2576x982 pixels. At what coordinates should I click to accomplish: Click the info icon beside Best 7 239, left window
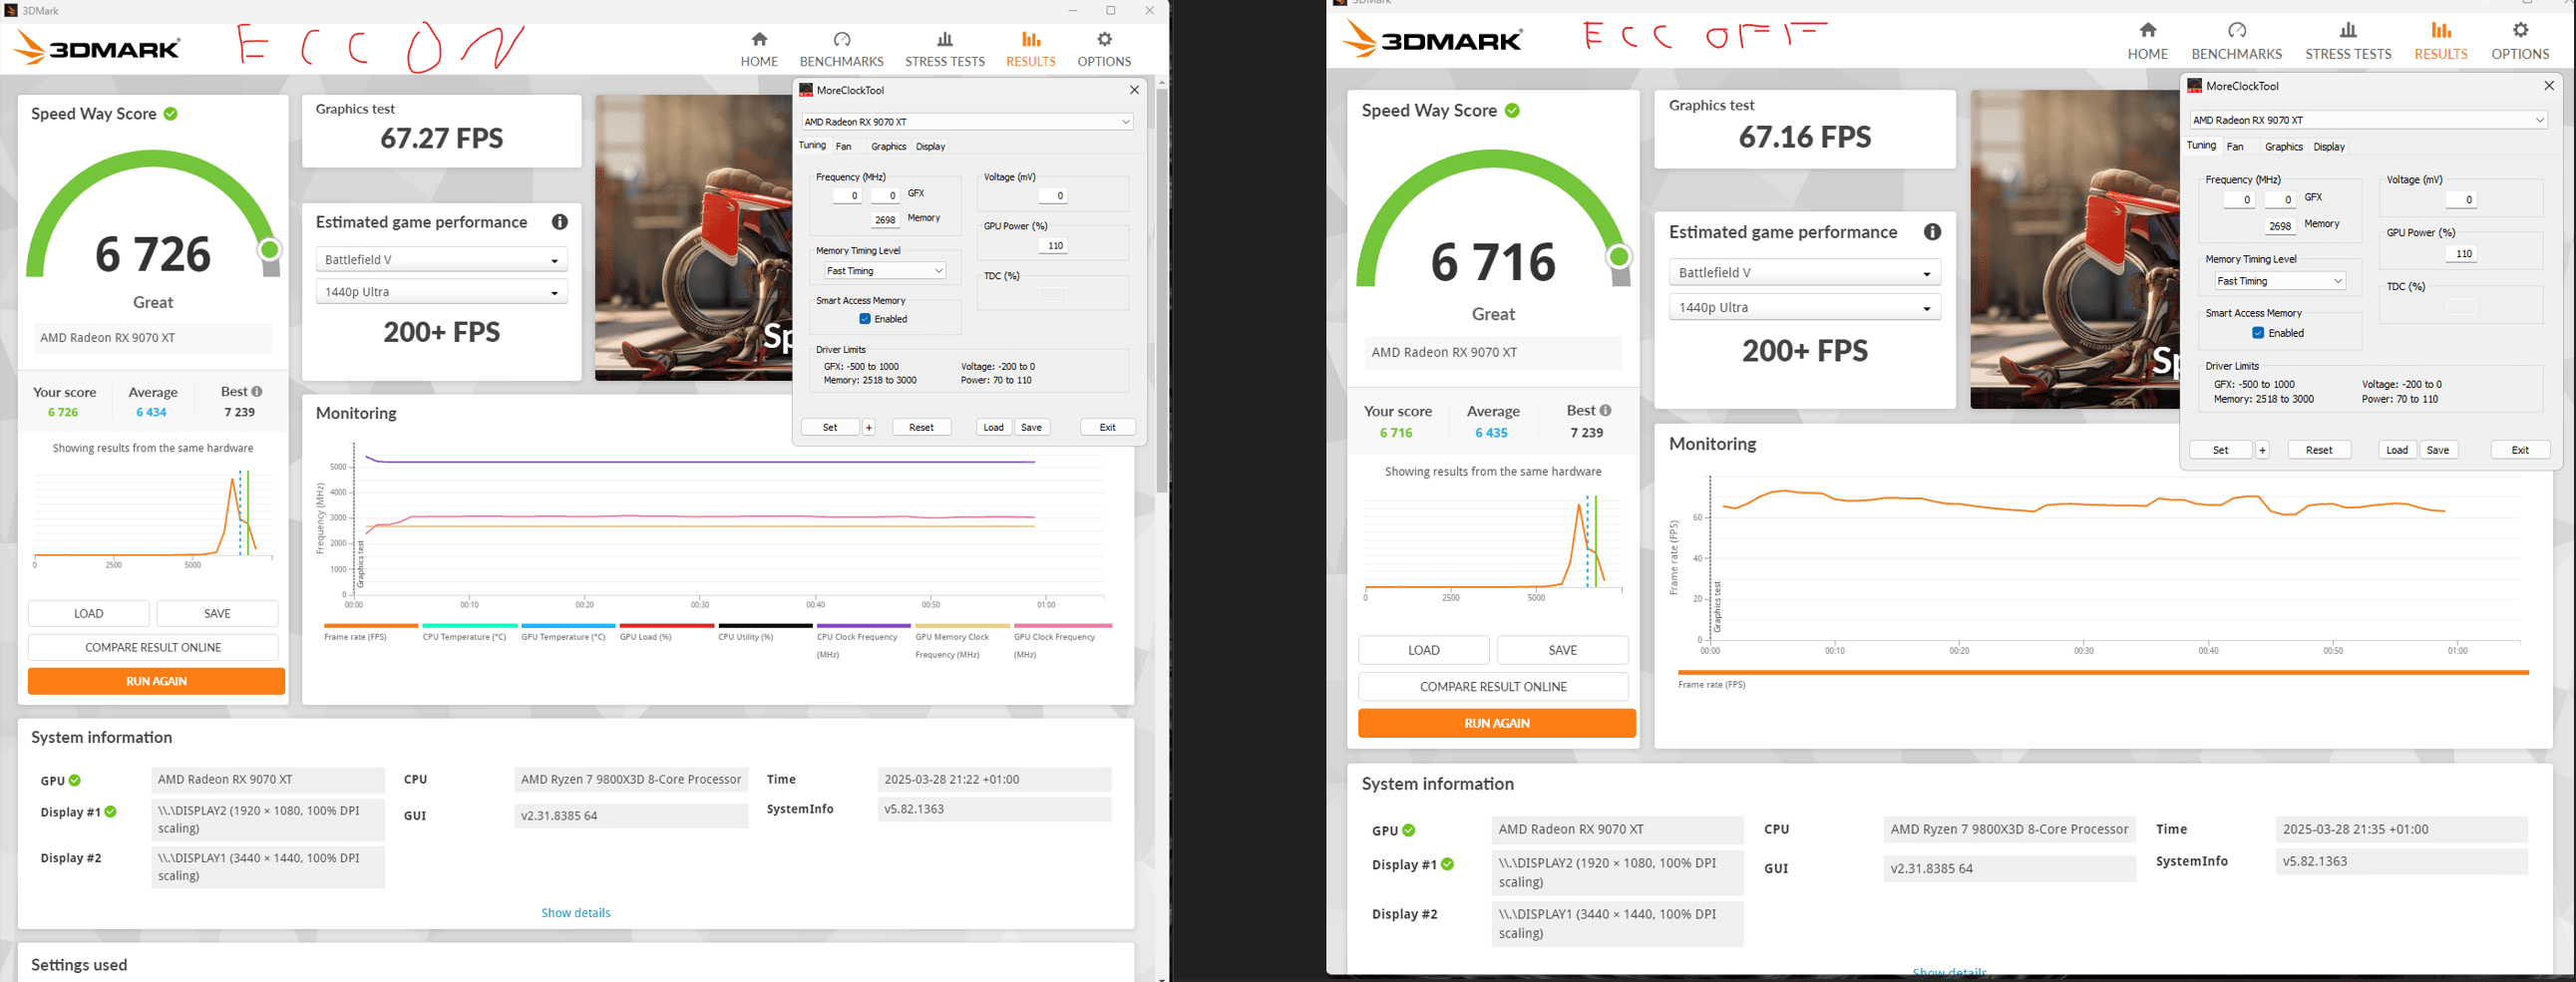tap(257, 392)
